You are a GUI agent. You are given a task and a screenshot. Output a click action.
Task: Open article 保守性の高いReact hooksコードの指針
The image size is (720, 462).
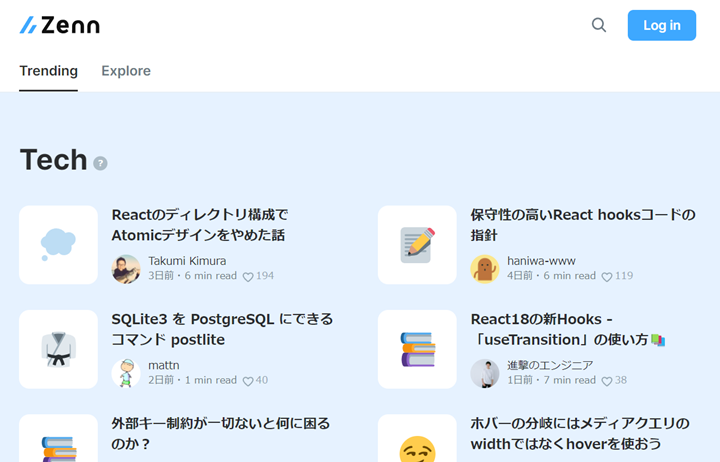583,225
